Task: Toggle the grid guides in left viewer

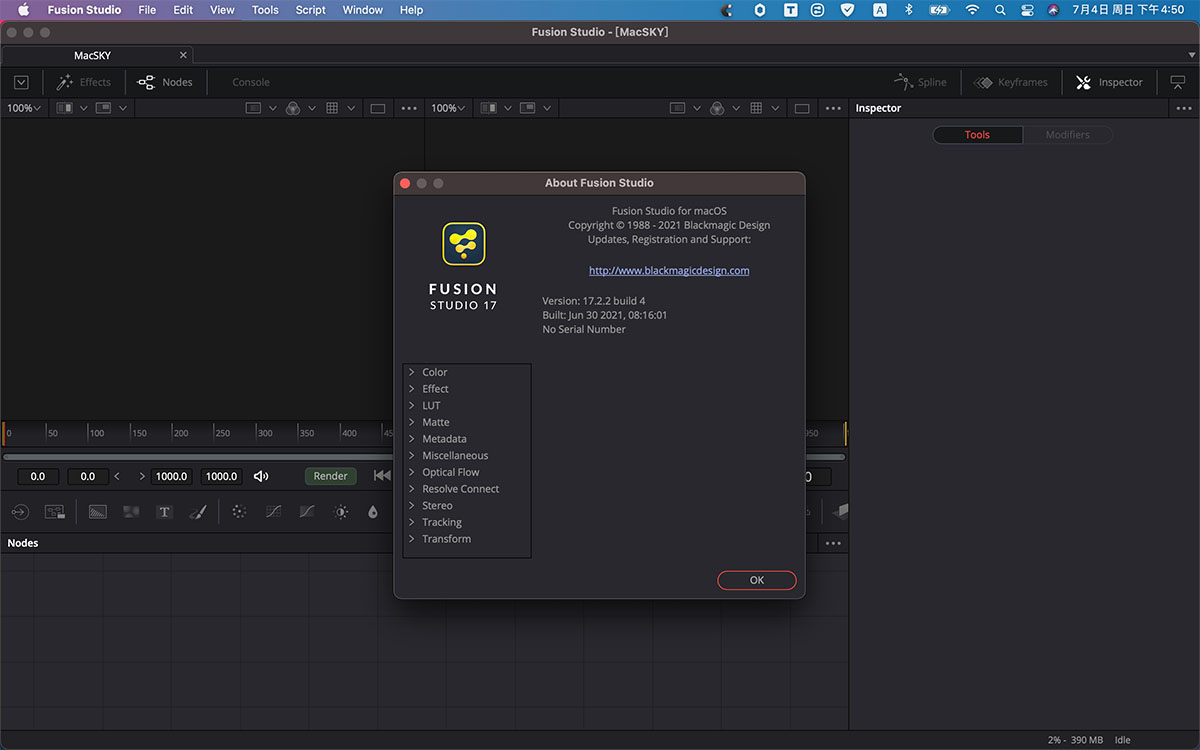Action: pyautogui.click(x=333, y=108)
